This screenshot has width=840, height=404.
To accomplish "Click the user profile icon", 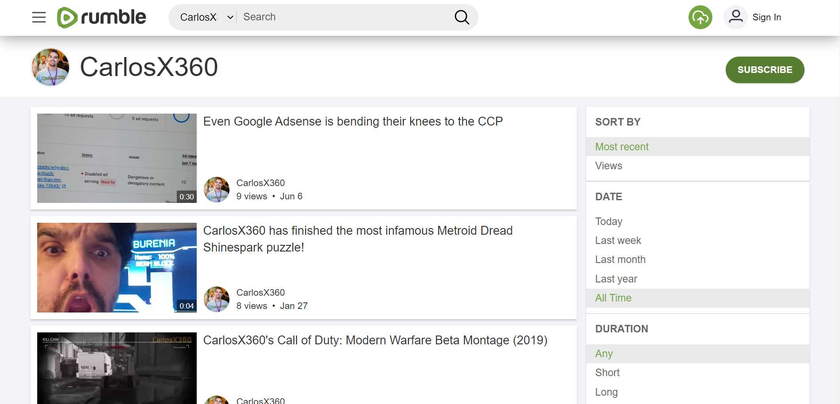I will 736,17.
